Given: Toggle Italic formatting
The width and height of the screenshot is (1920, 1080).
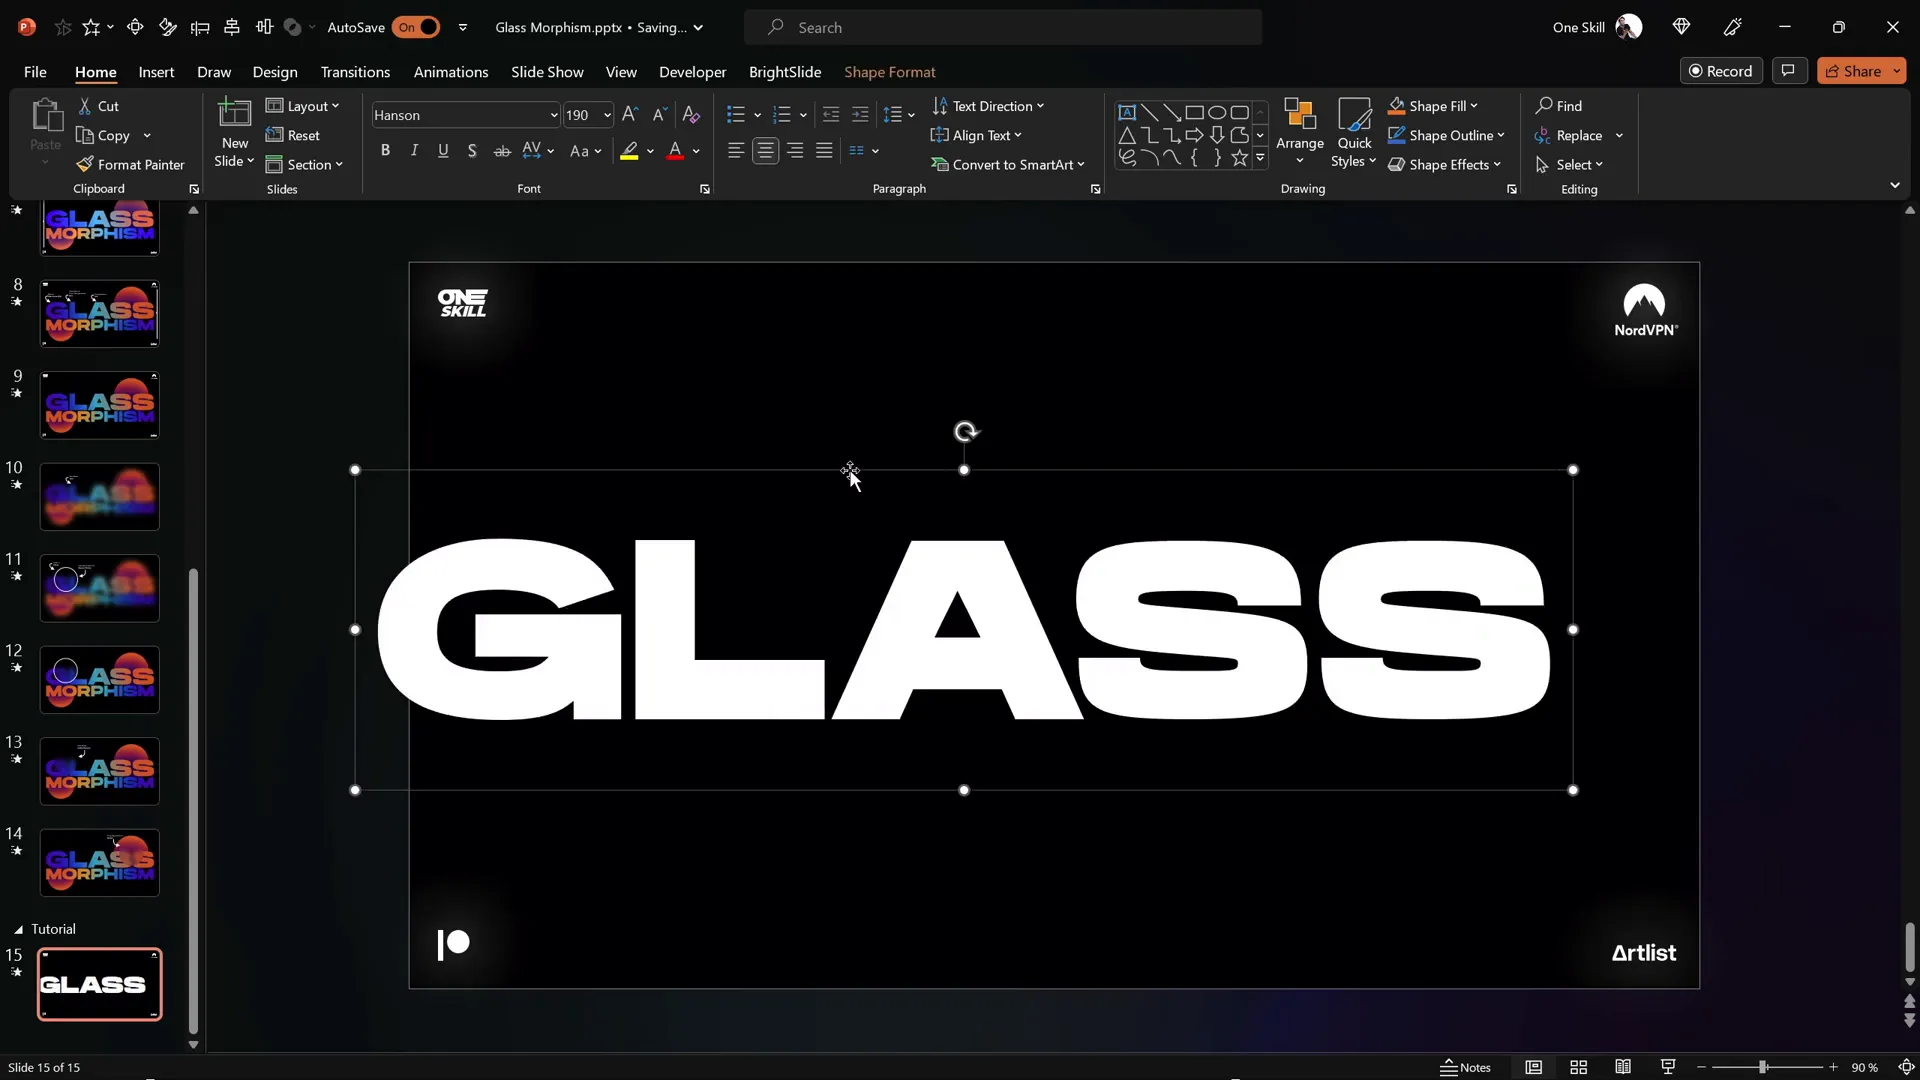Looking at the screenshot, I should click(x=414, y=150).
